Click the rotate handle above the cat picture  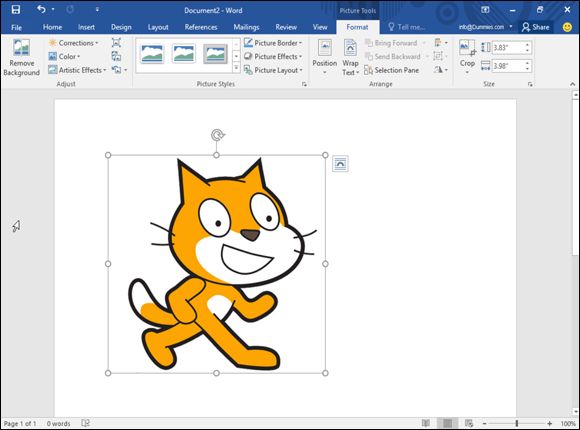[x=218, y=135]
